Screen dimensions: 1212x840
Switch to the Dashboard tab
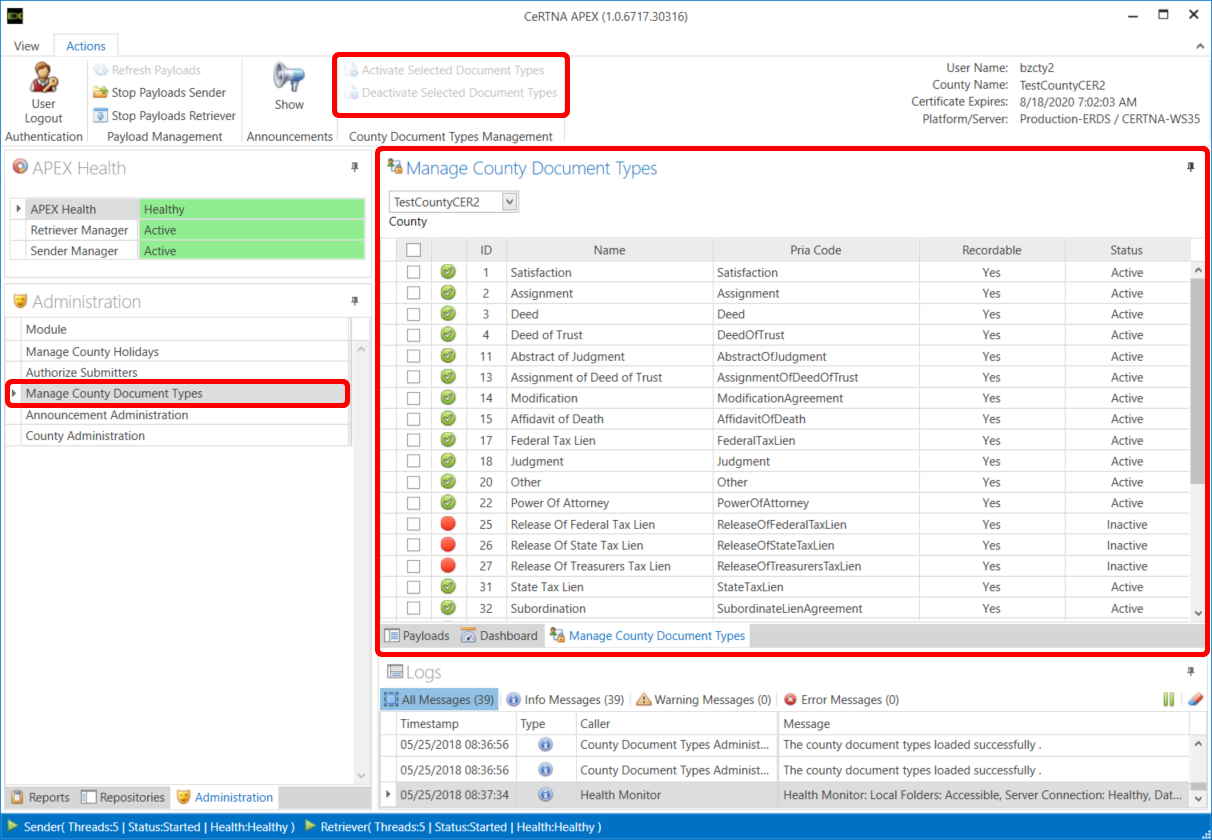click(499, 636)
